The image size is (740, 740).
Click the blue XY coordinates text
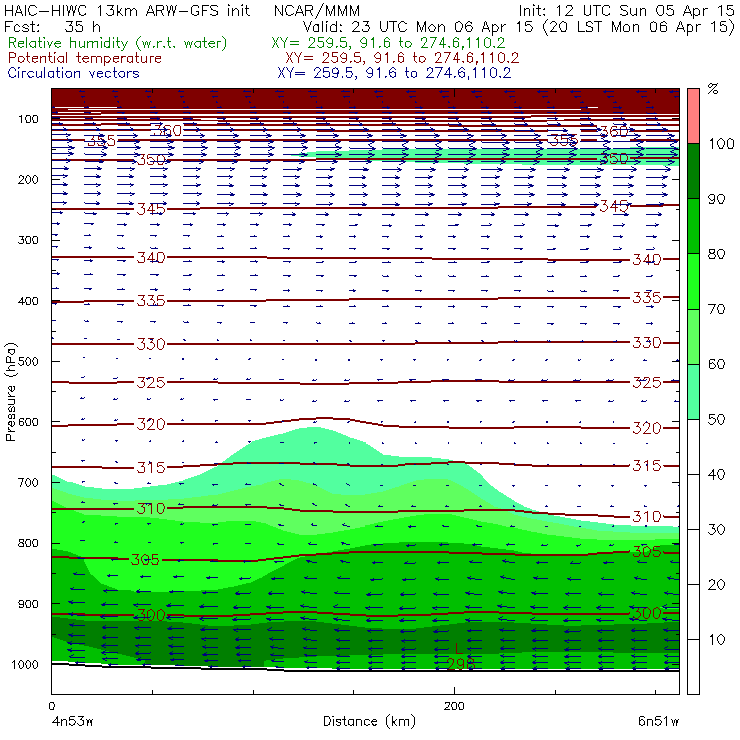click(394, 73)
